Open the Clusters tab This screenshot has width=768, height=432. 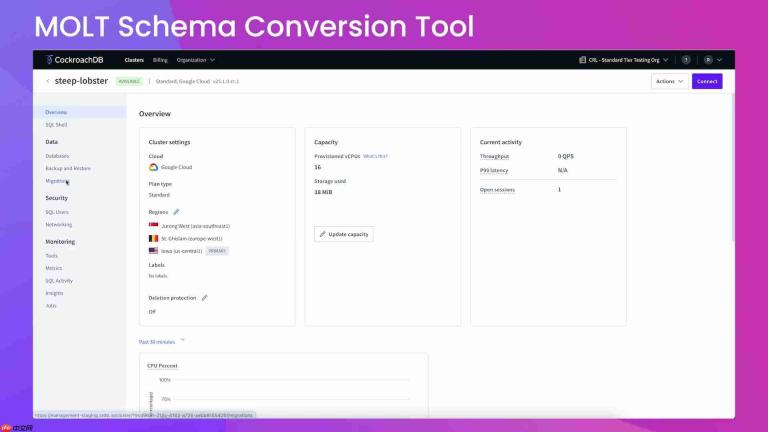coord(134,60)
